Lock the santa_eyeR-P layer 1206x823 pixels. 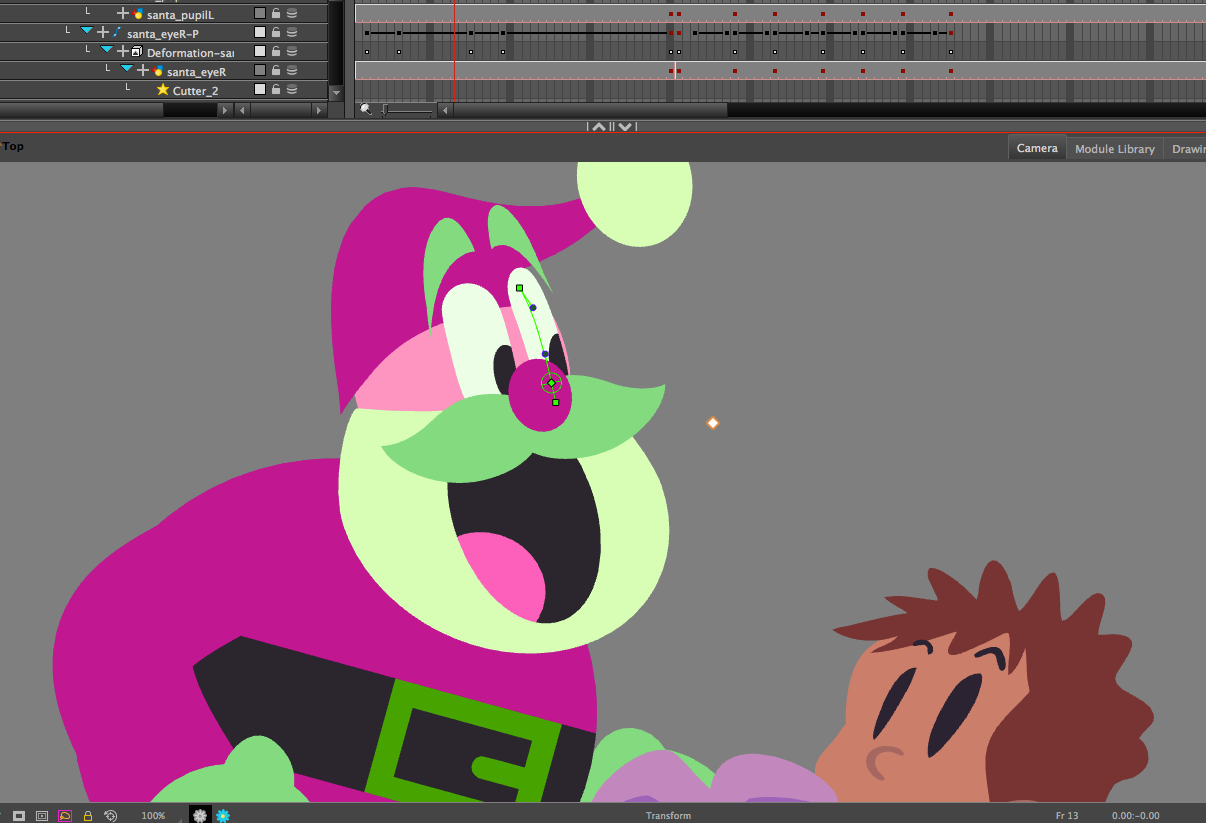[x=276, y=33]
